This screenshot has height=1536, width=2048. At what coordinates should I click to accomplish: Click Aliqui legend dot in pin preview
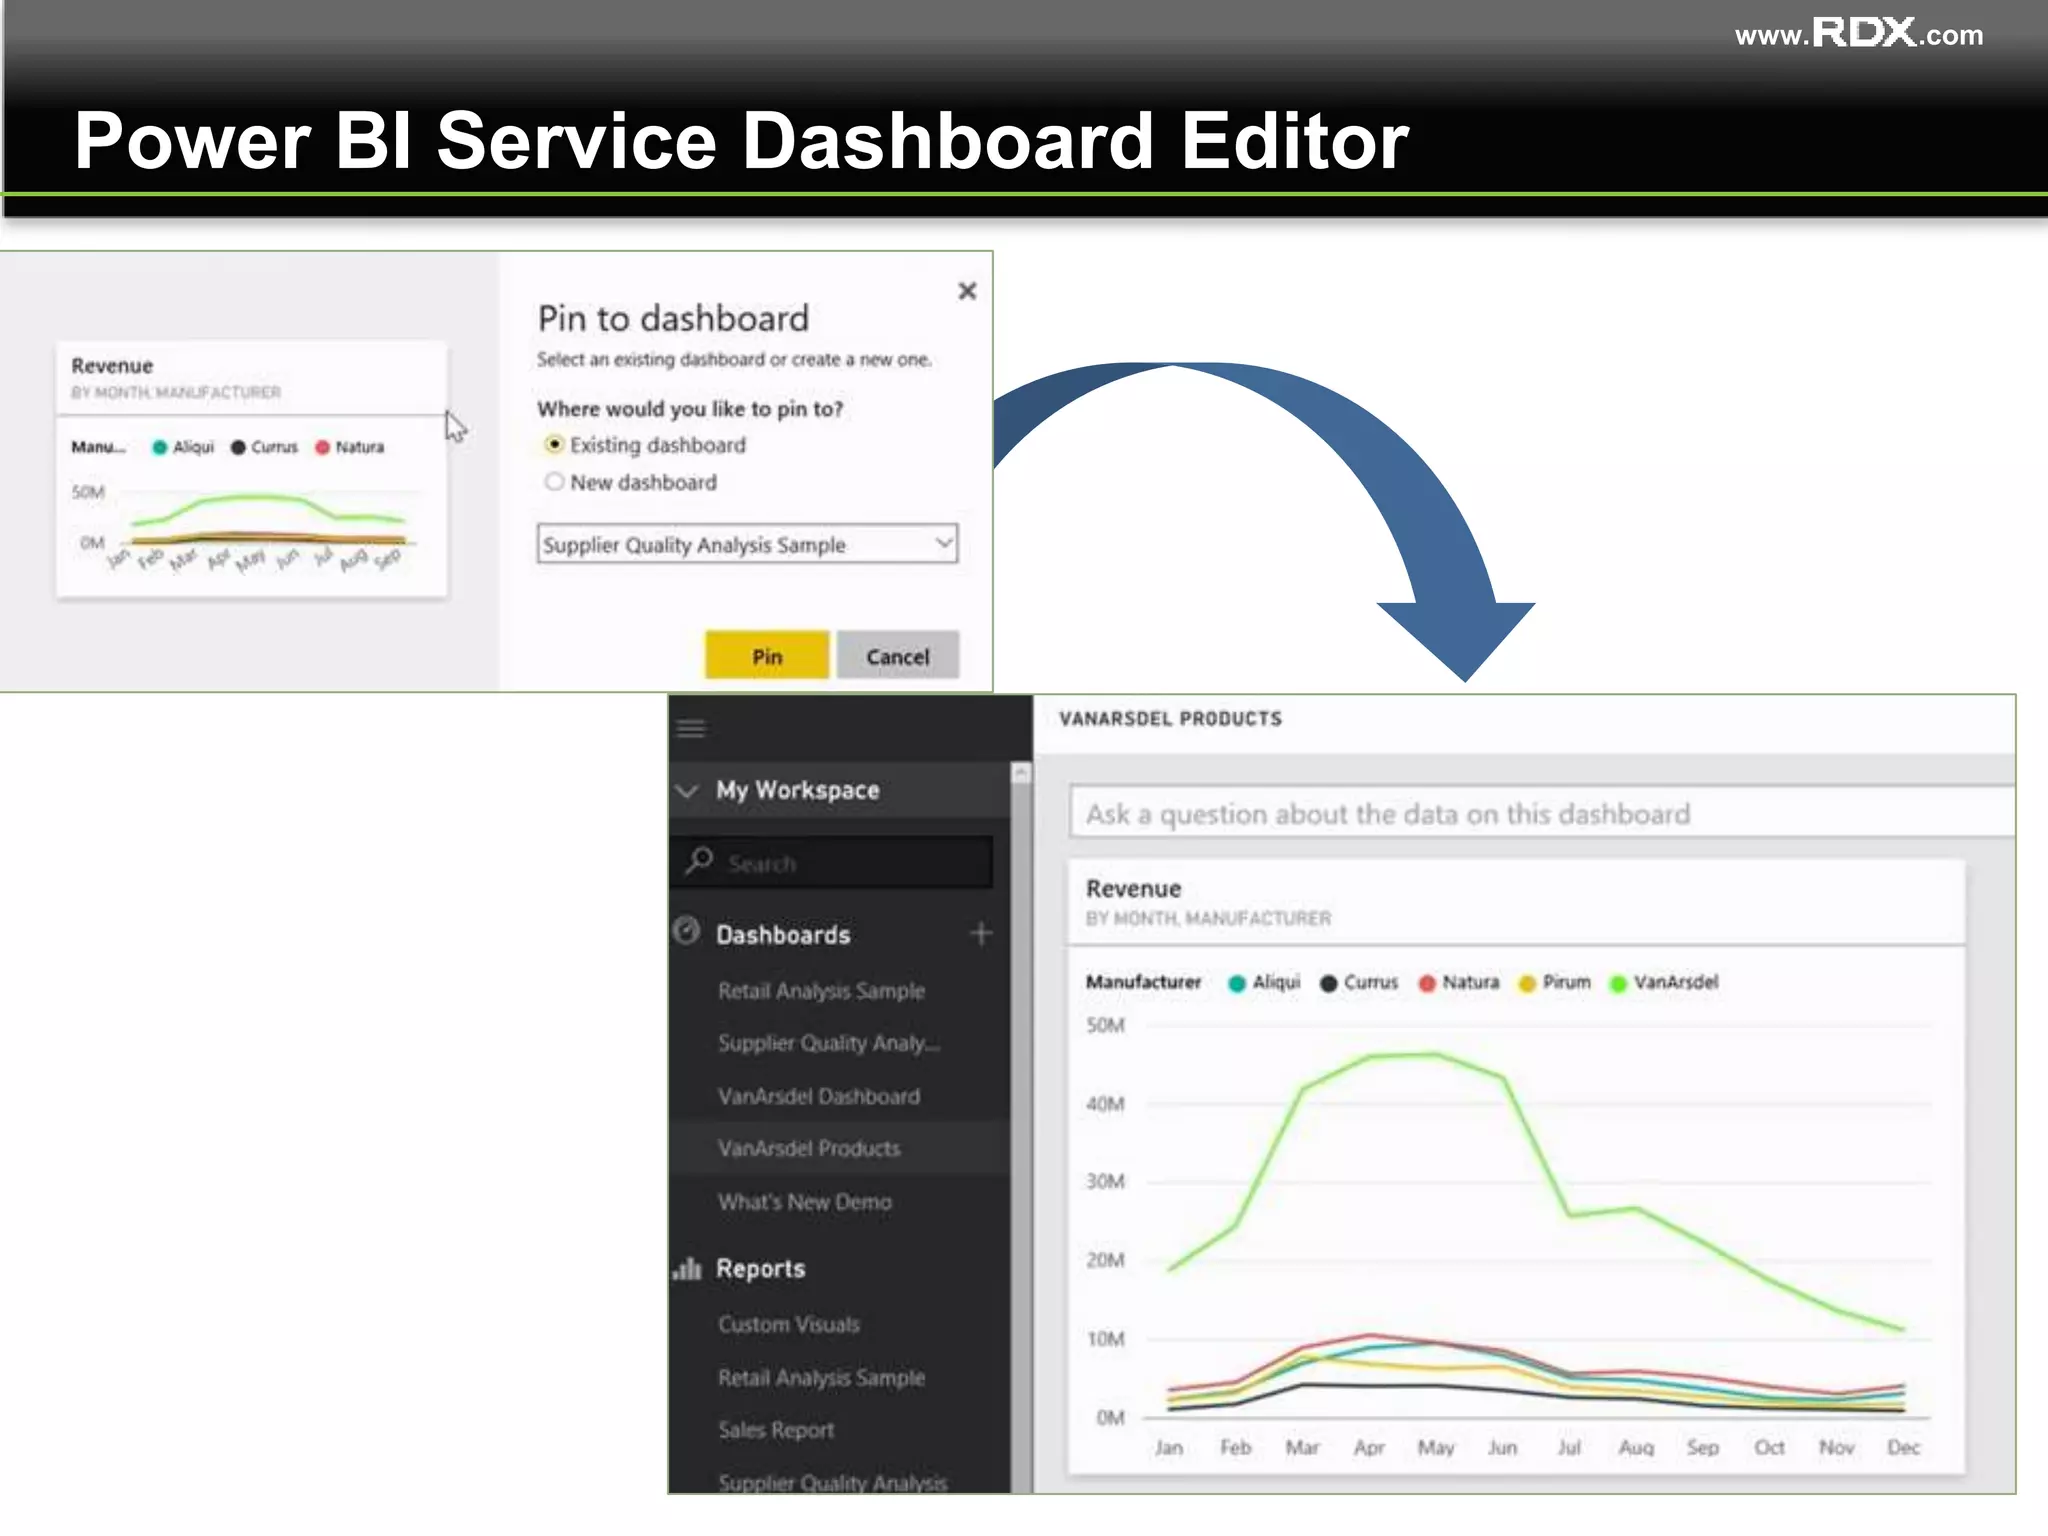[160, 447]
